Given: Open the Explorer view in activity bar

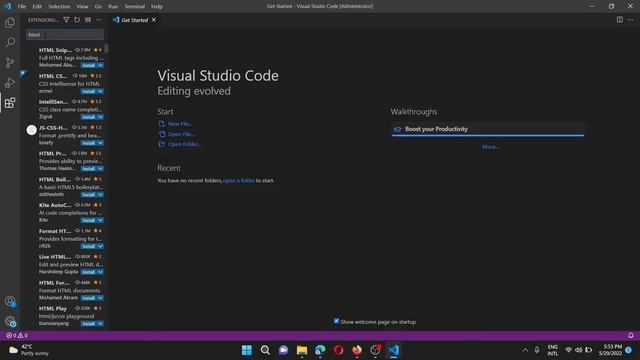Looking at the screenshot, I should (10, 22).
